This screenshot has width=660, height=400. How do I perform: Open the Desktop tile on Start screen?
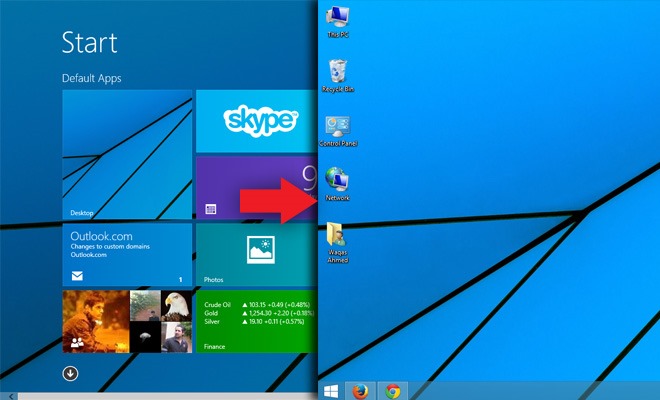[127, 155]
